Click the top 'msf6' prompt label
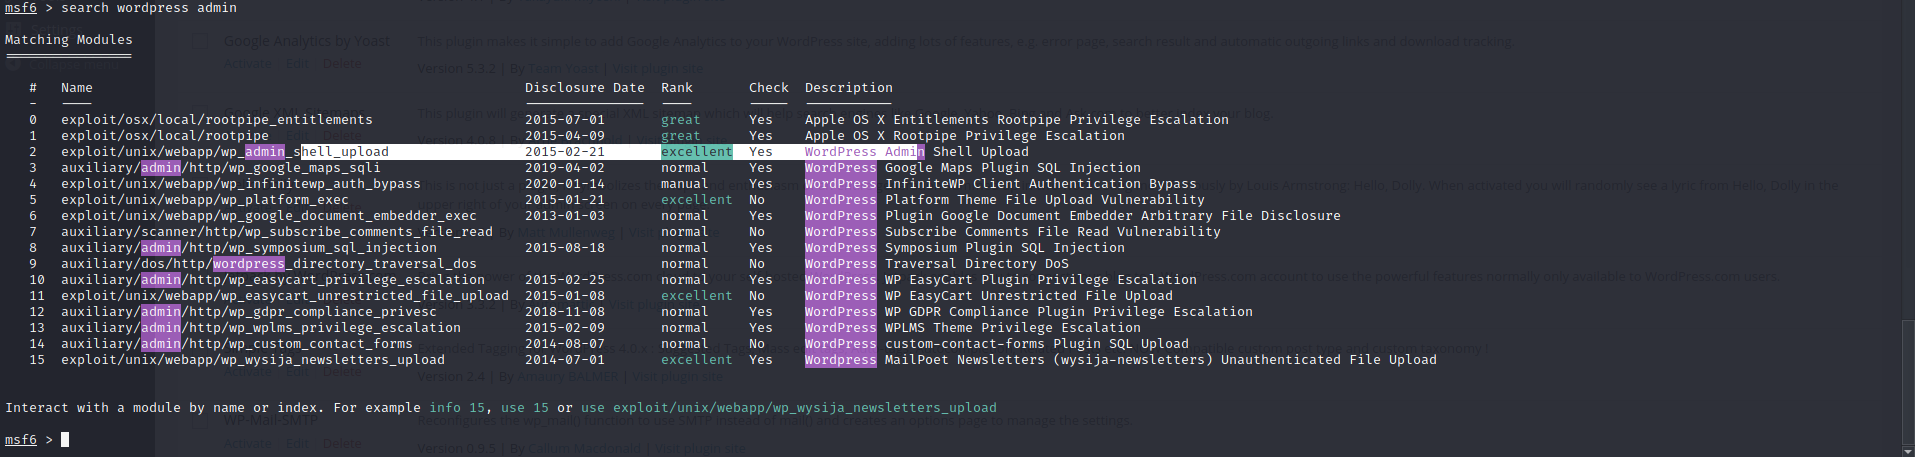Screen dimensions: 1915x457 tap(21, 8)
